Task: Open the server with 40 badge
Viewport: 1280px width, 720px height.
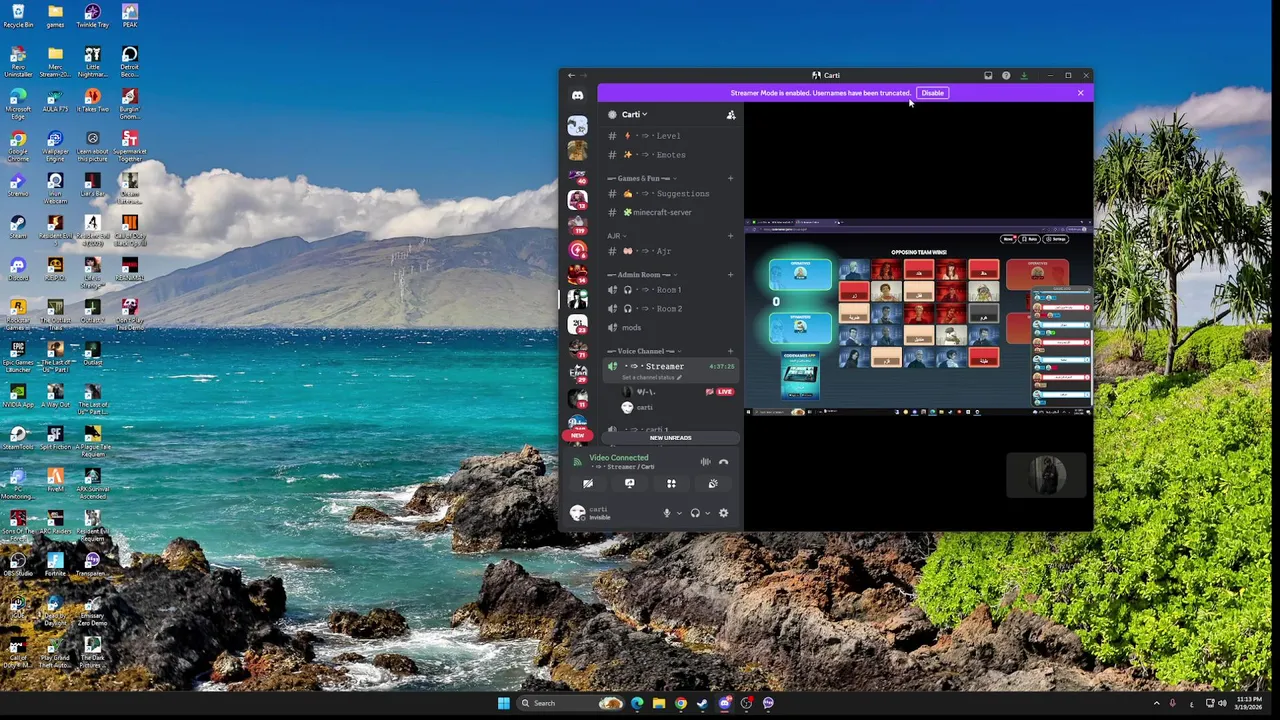Action: [577, 177]
